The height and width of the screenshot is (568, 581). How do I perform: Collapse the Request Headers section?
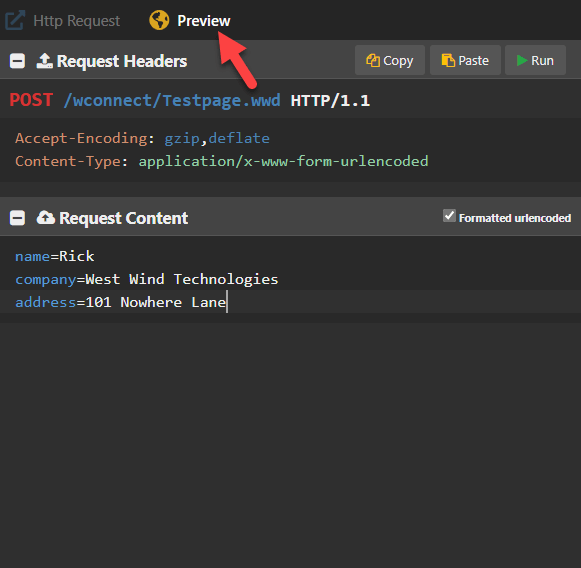tap(17, 61)
